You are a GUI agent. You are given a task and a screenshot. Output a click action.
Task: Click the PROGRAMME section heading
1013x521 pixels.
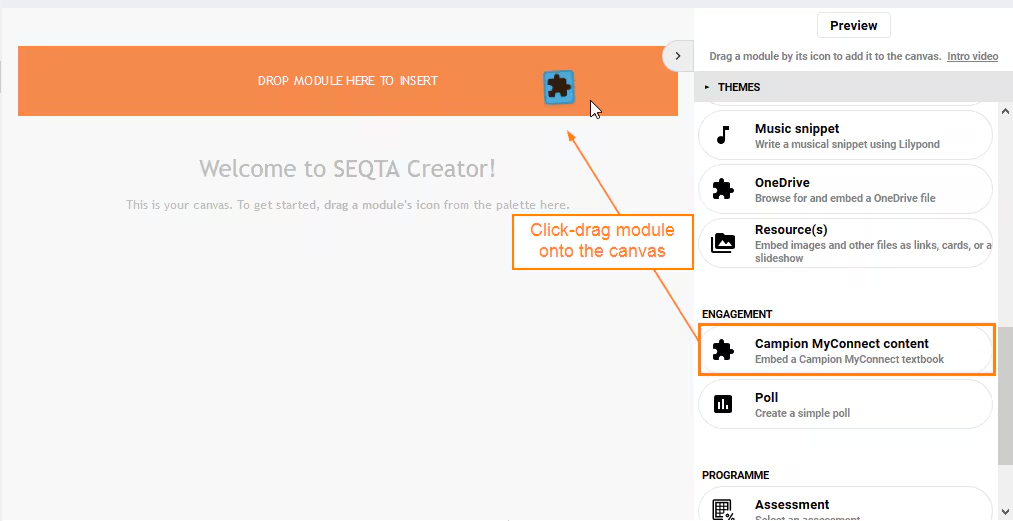pyautogui.click(x=736, y=475)
